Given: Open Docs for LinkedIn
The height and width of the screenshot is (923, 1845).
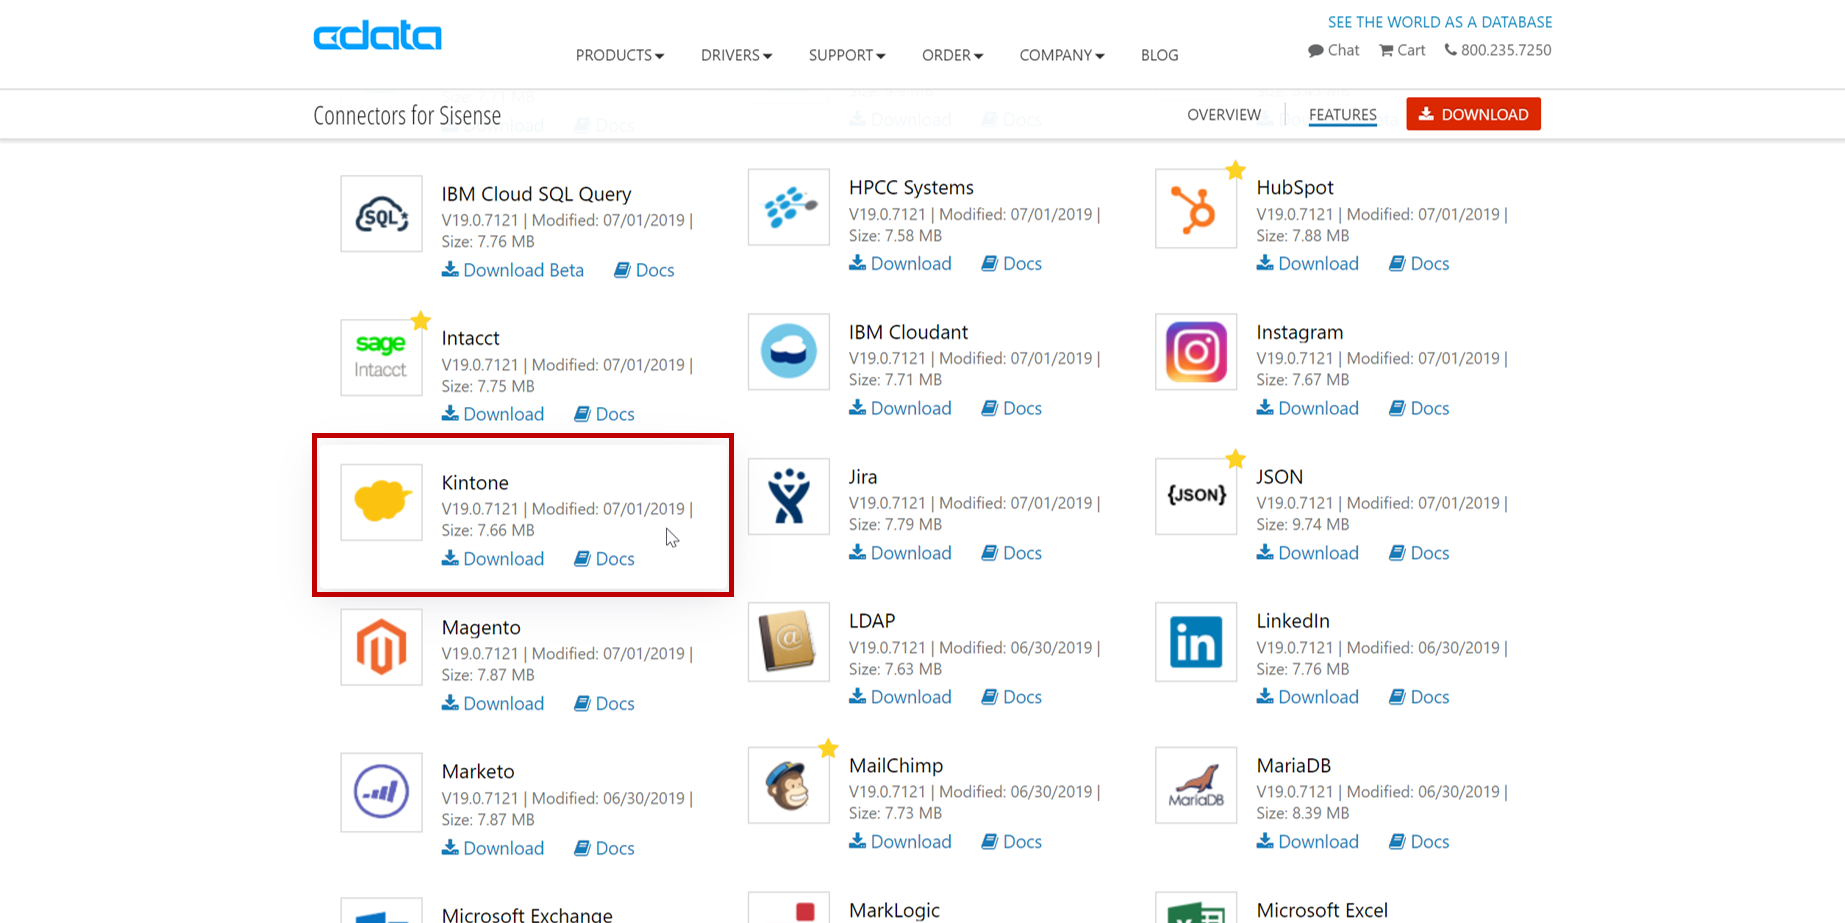Looking at the screenshot, I should click(x=1419, y=697).
